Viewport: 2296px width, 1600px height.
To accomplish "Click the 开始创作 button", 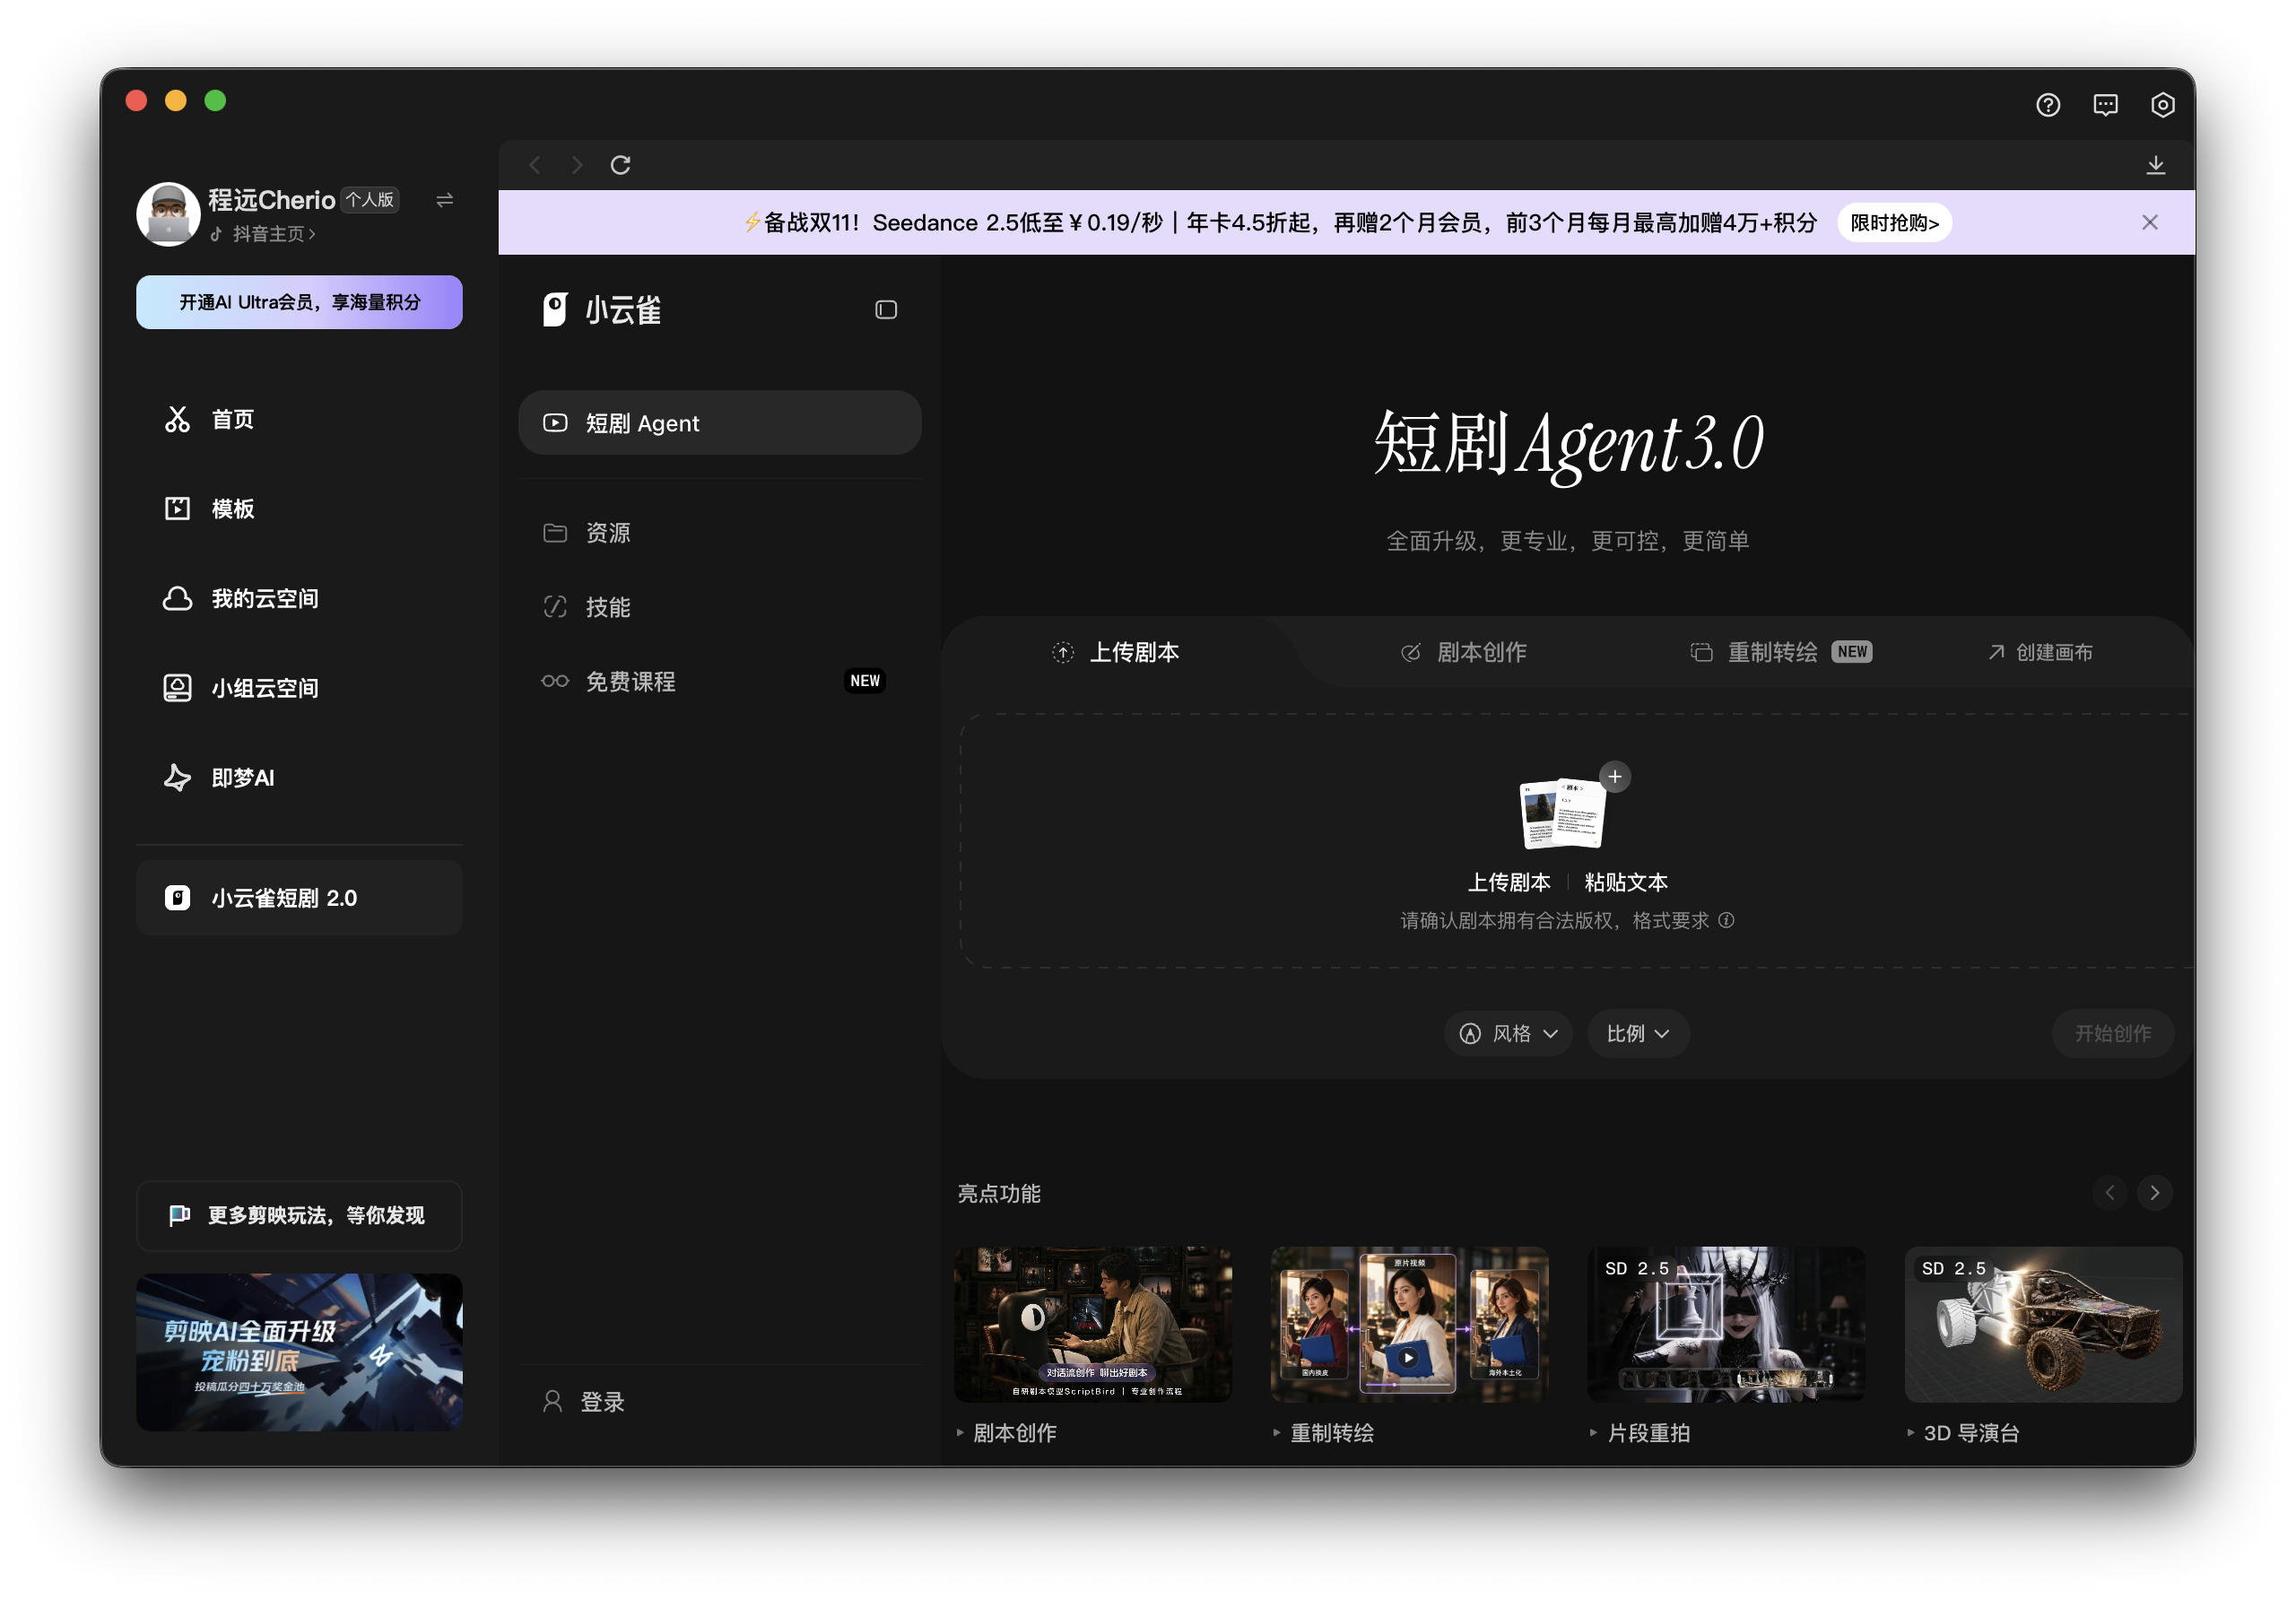I will [2113, 1034].
